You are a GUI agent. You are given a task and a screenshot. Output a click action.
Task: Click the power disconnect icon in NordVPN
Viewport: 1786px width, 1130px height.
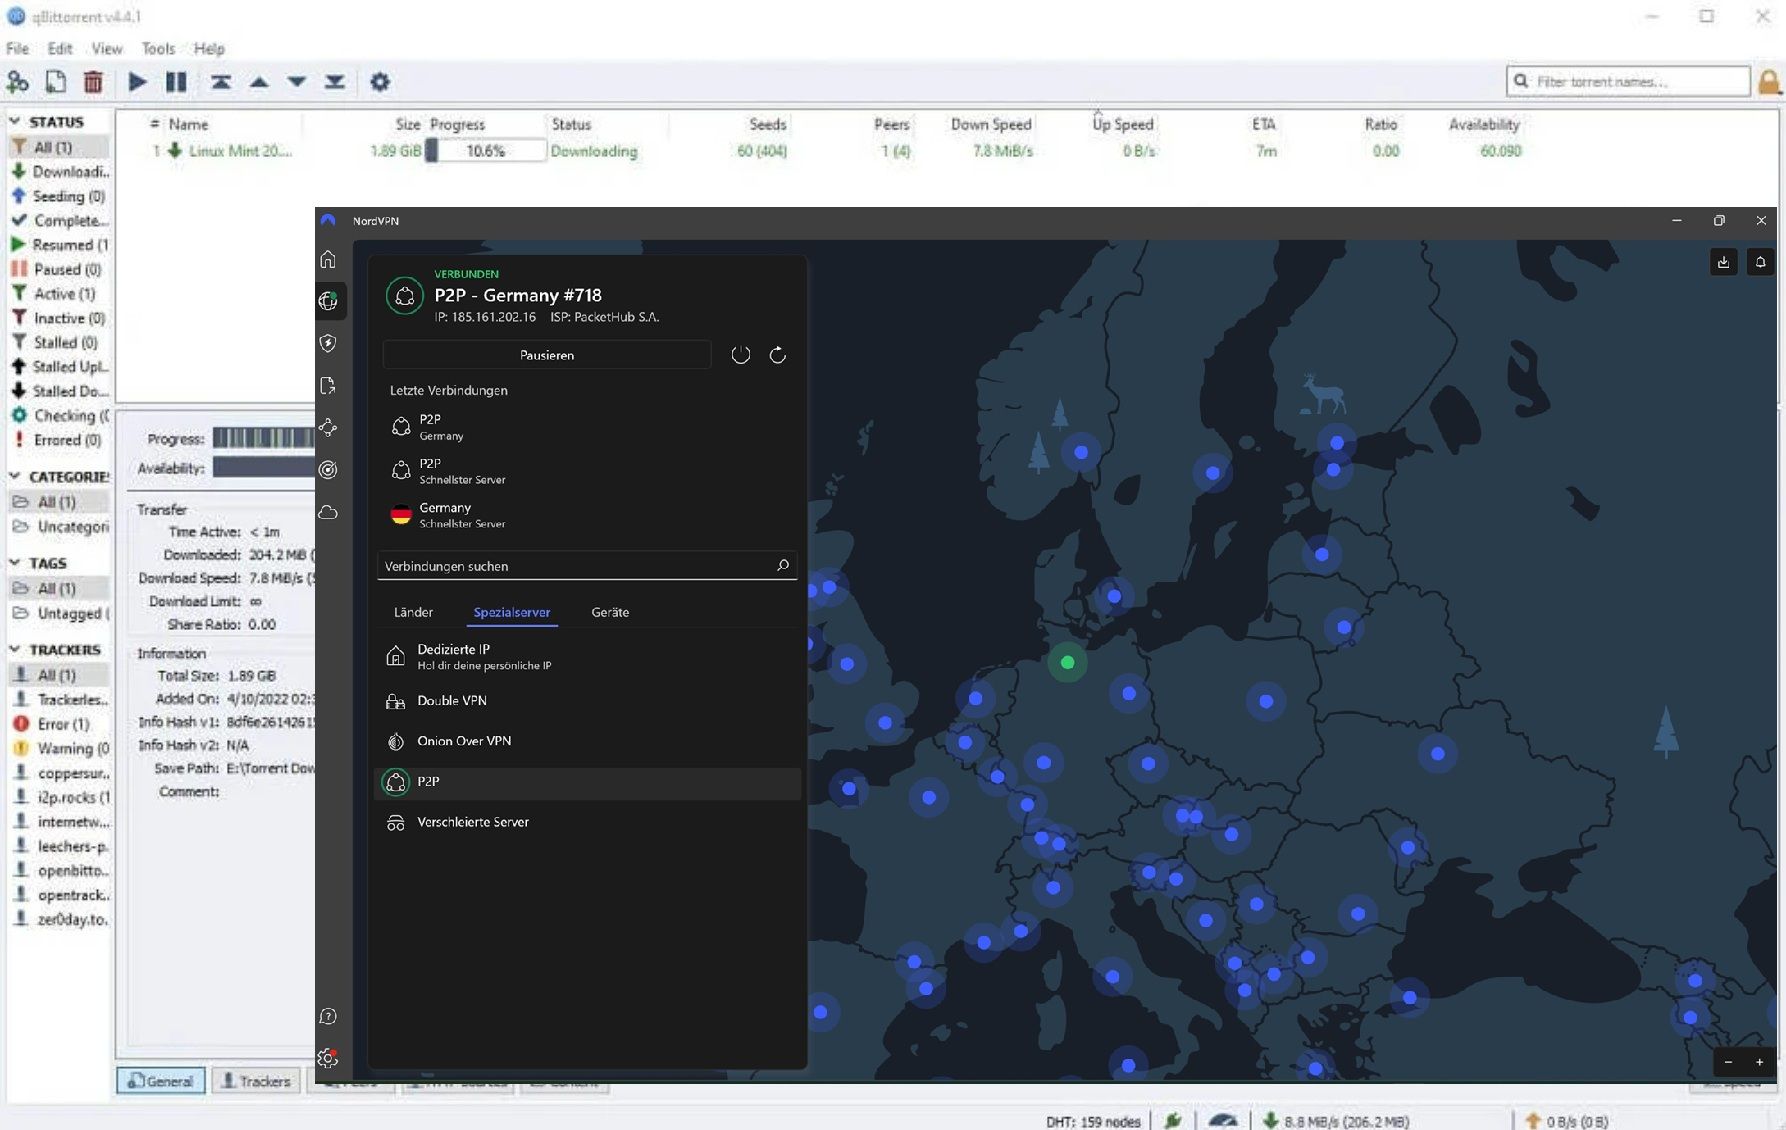coord(741,355)
